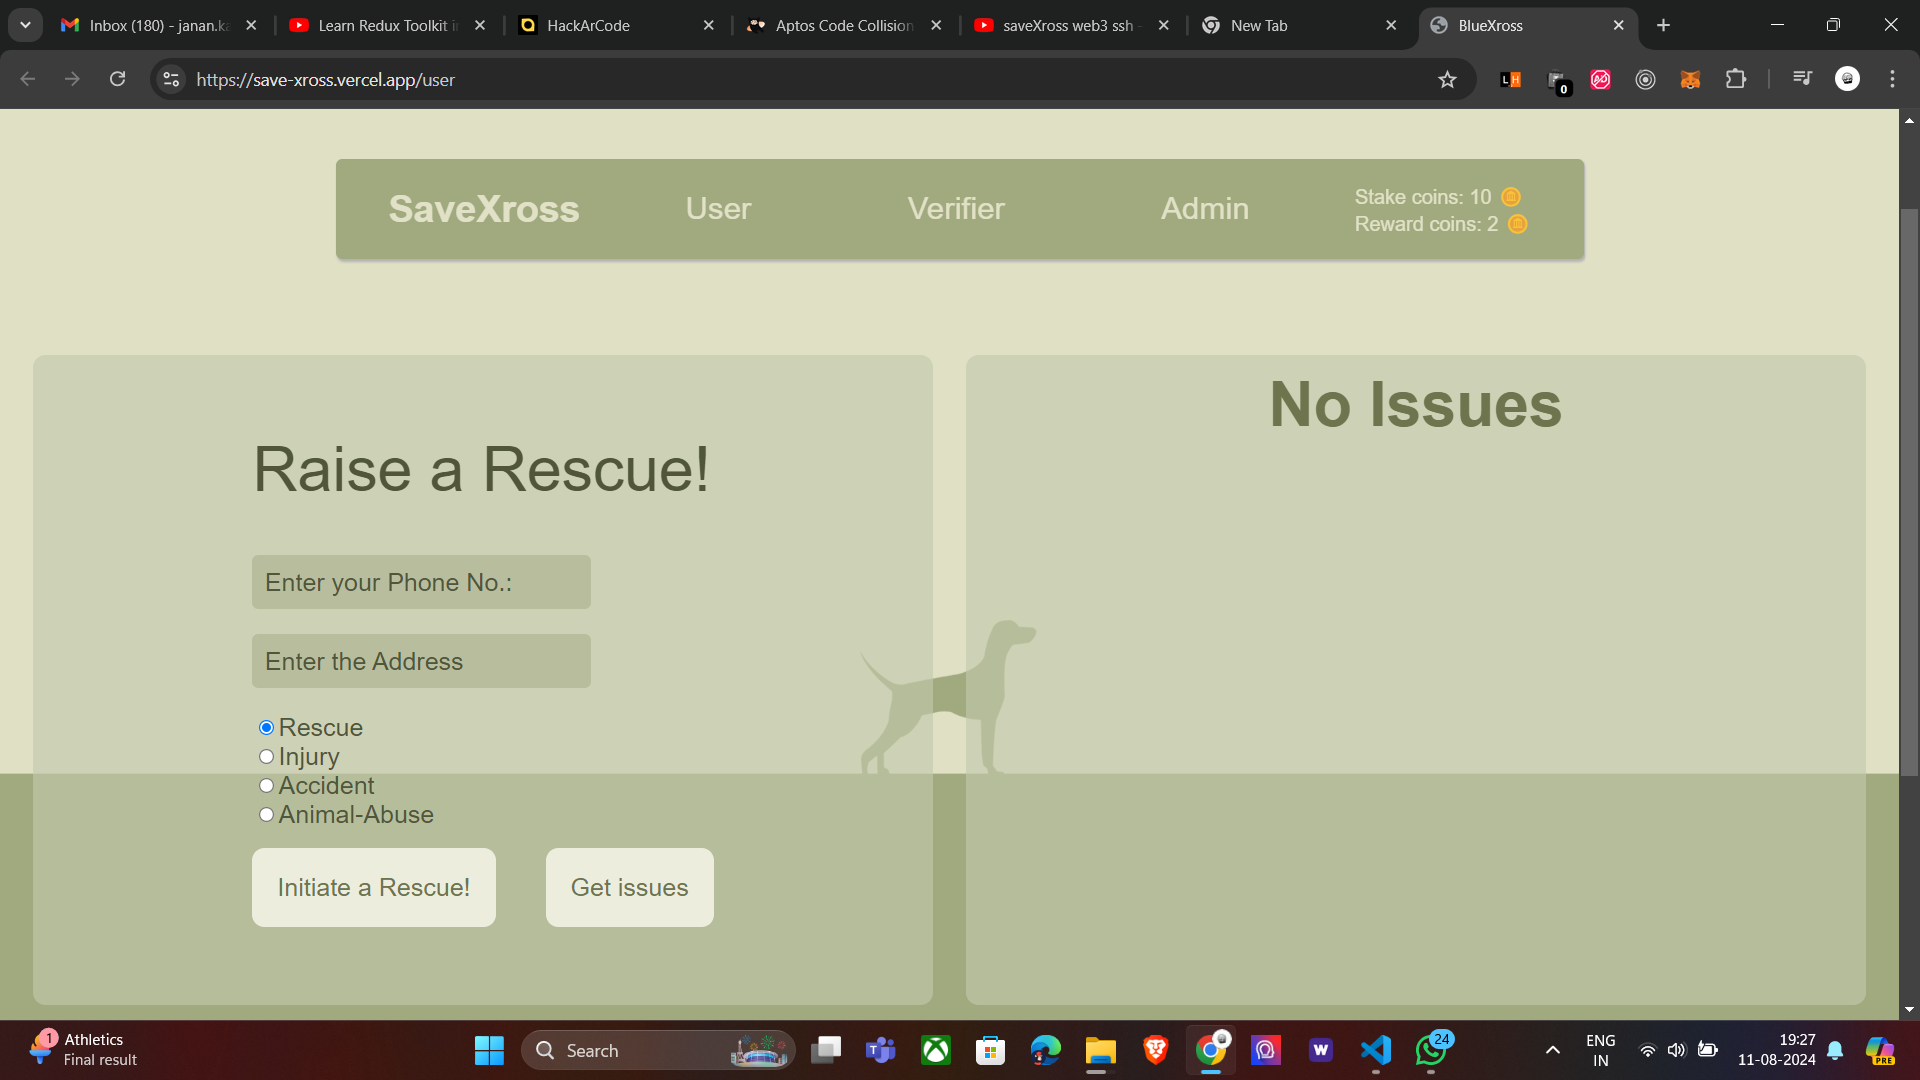This screenshot has height=1080, width=1920.
Task: Go to the Verifier nav item
Action: (x=955, y=209)
